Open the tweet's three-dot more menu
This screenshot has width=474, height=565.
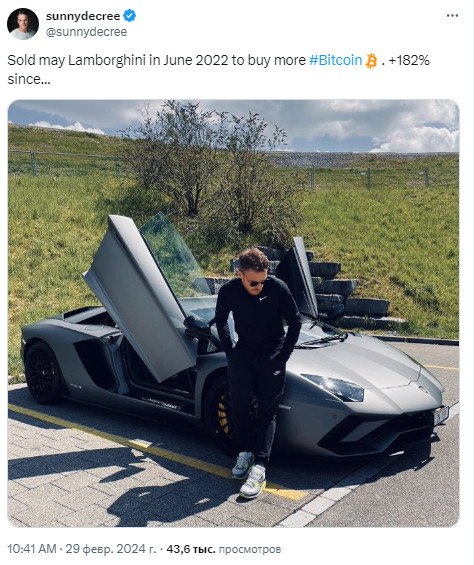[x=452, y=16]
